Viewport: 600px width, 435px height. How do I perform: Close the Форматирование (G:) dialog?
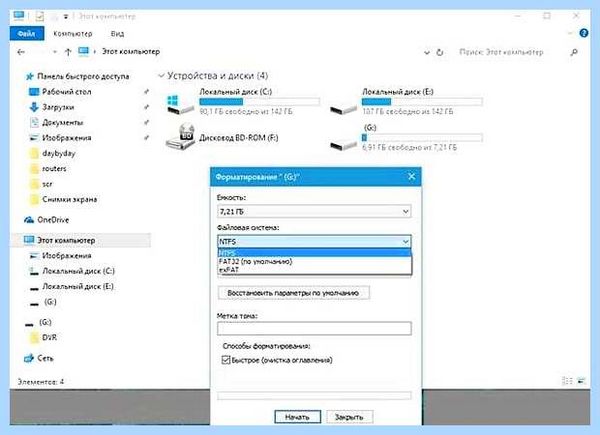tap(411, 177)
